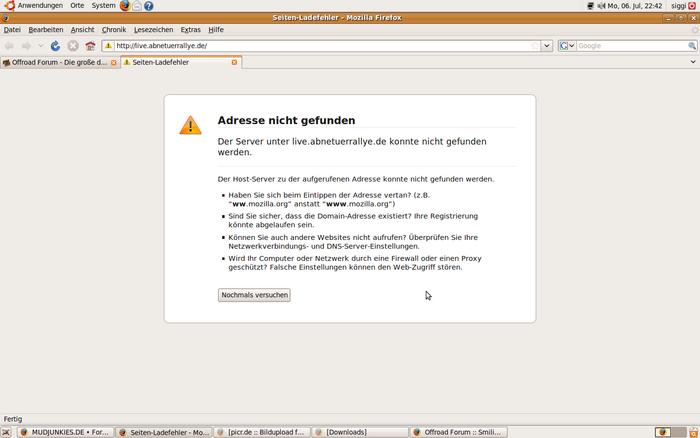Image resolution: width=700 pixels, height=438 pixels.
Task: Click the forward arrow navigation icon
Action: [26, 46]
